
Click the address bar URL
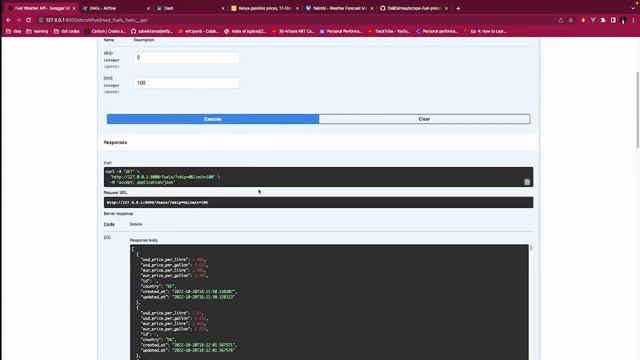click(x=96, y=20)
